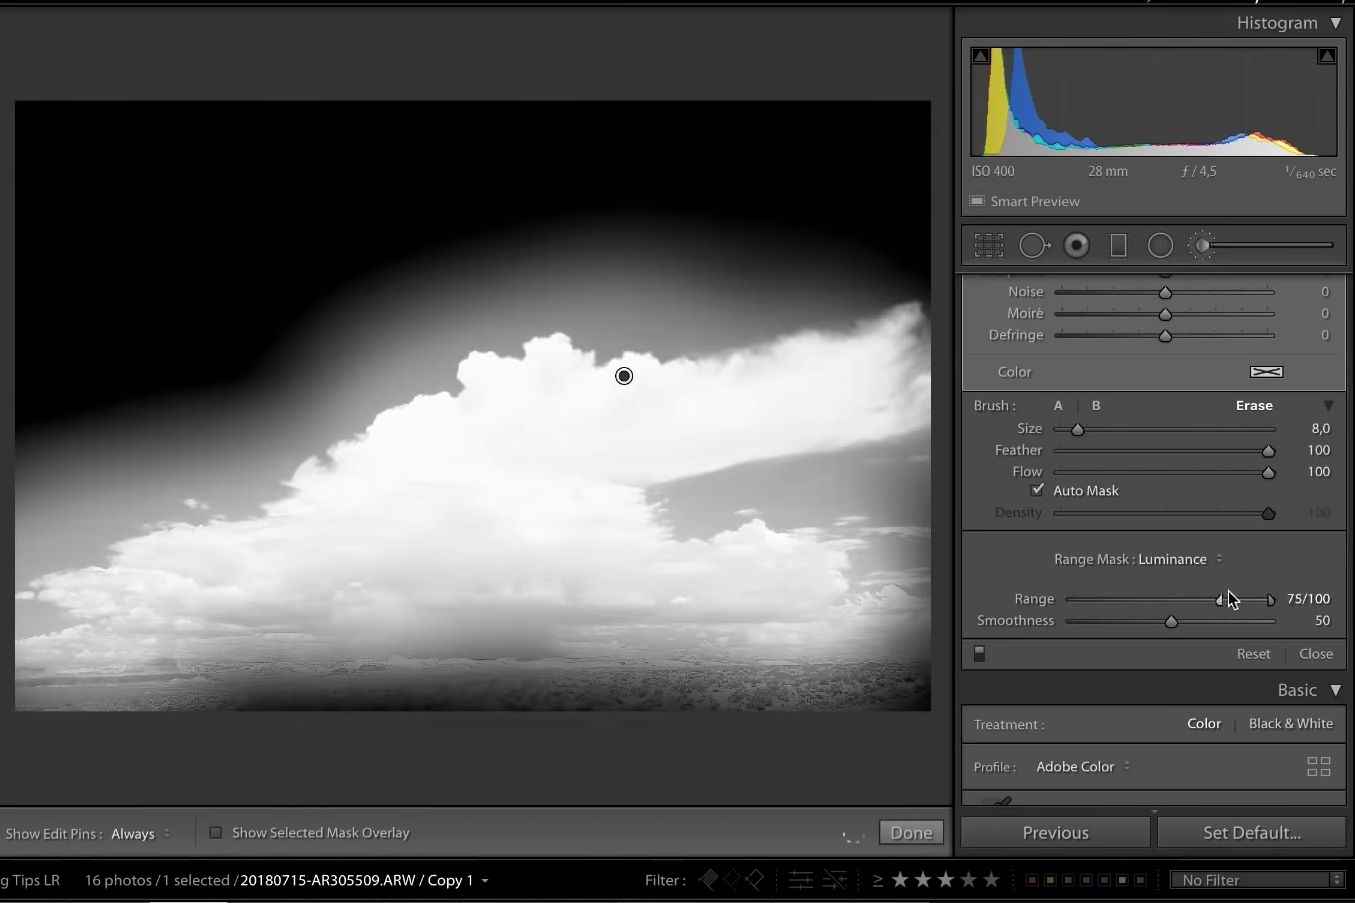Viewport: 1355px width, 903px height.
Task: Collapse the Basic panel
Action: (x=1336, y=690)
